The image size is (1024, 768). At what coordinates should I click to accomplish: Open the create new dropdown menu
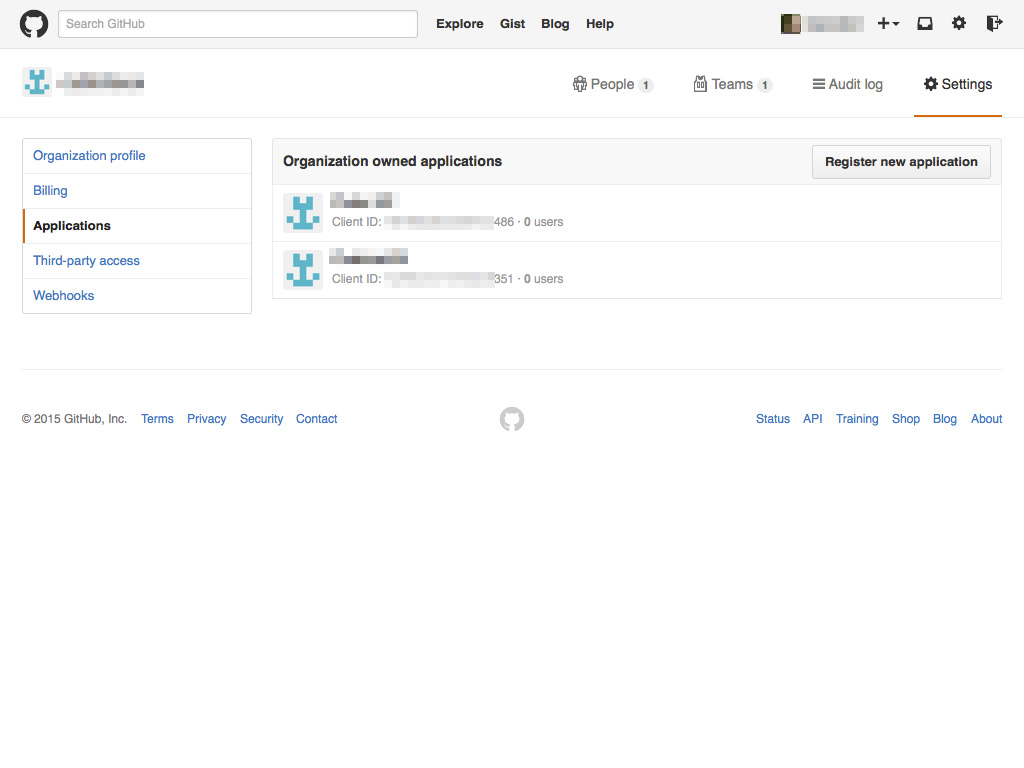click(x=888, y=23)
